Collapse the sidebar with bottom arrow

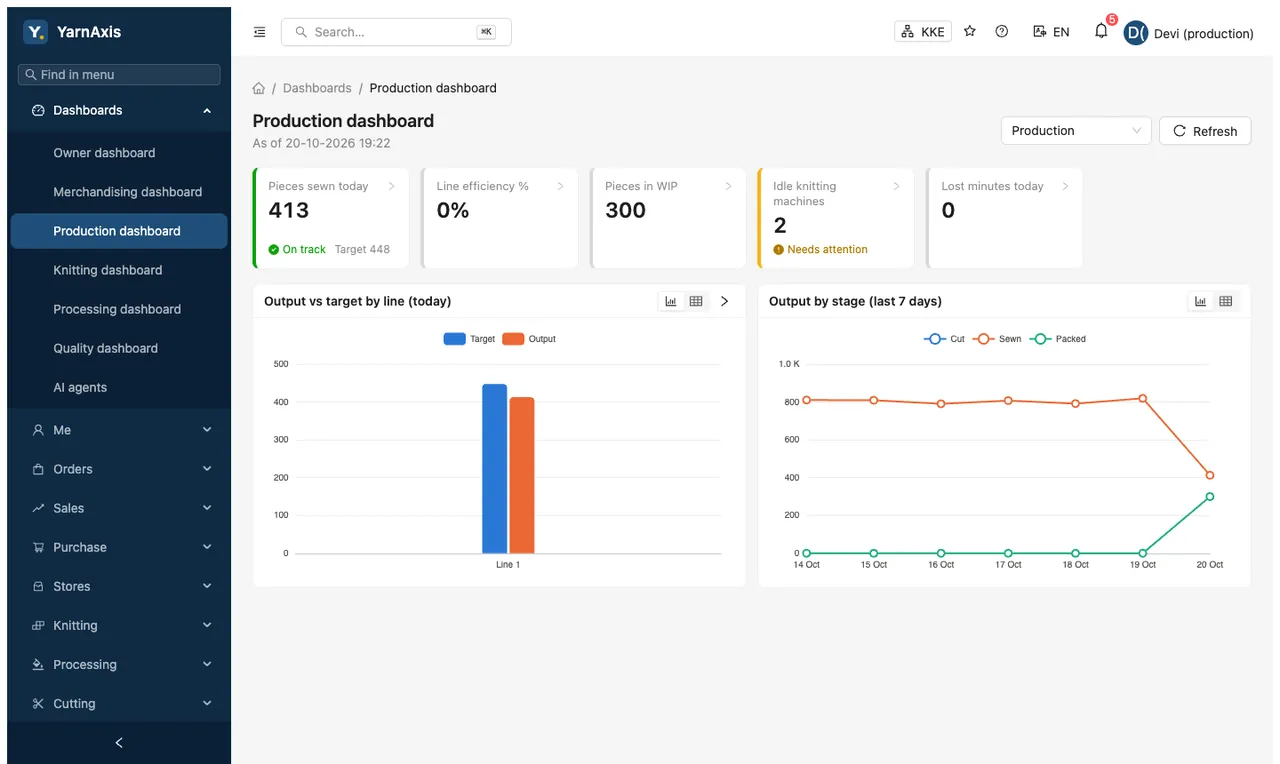click(119, 743)
